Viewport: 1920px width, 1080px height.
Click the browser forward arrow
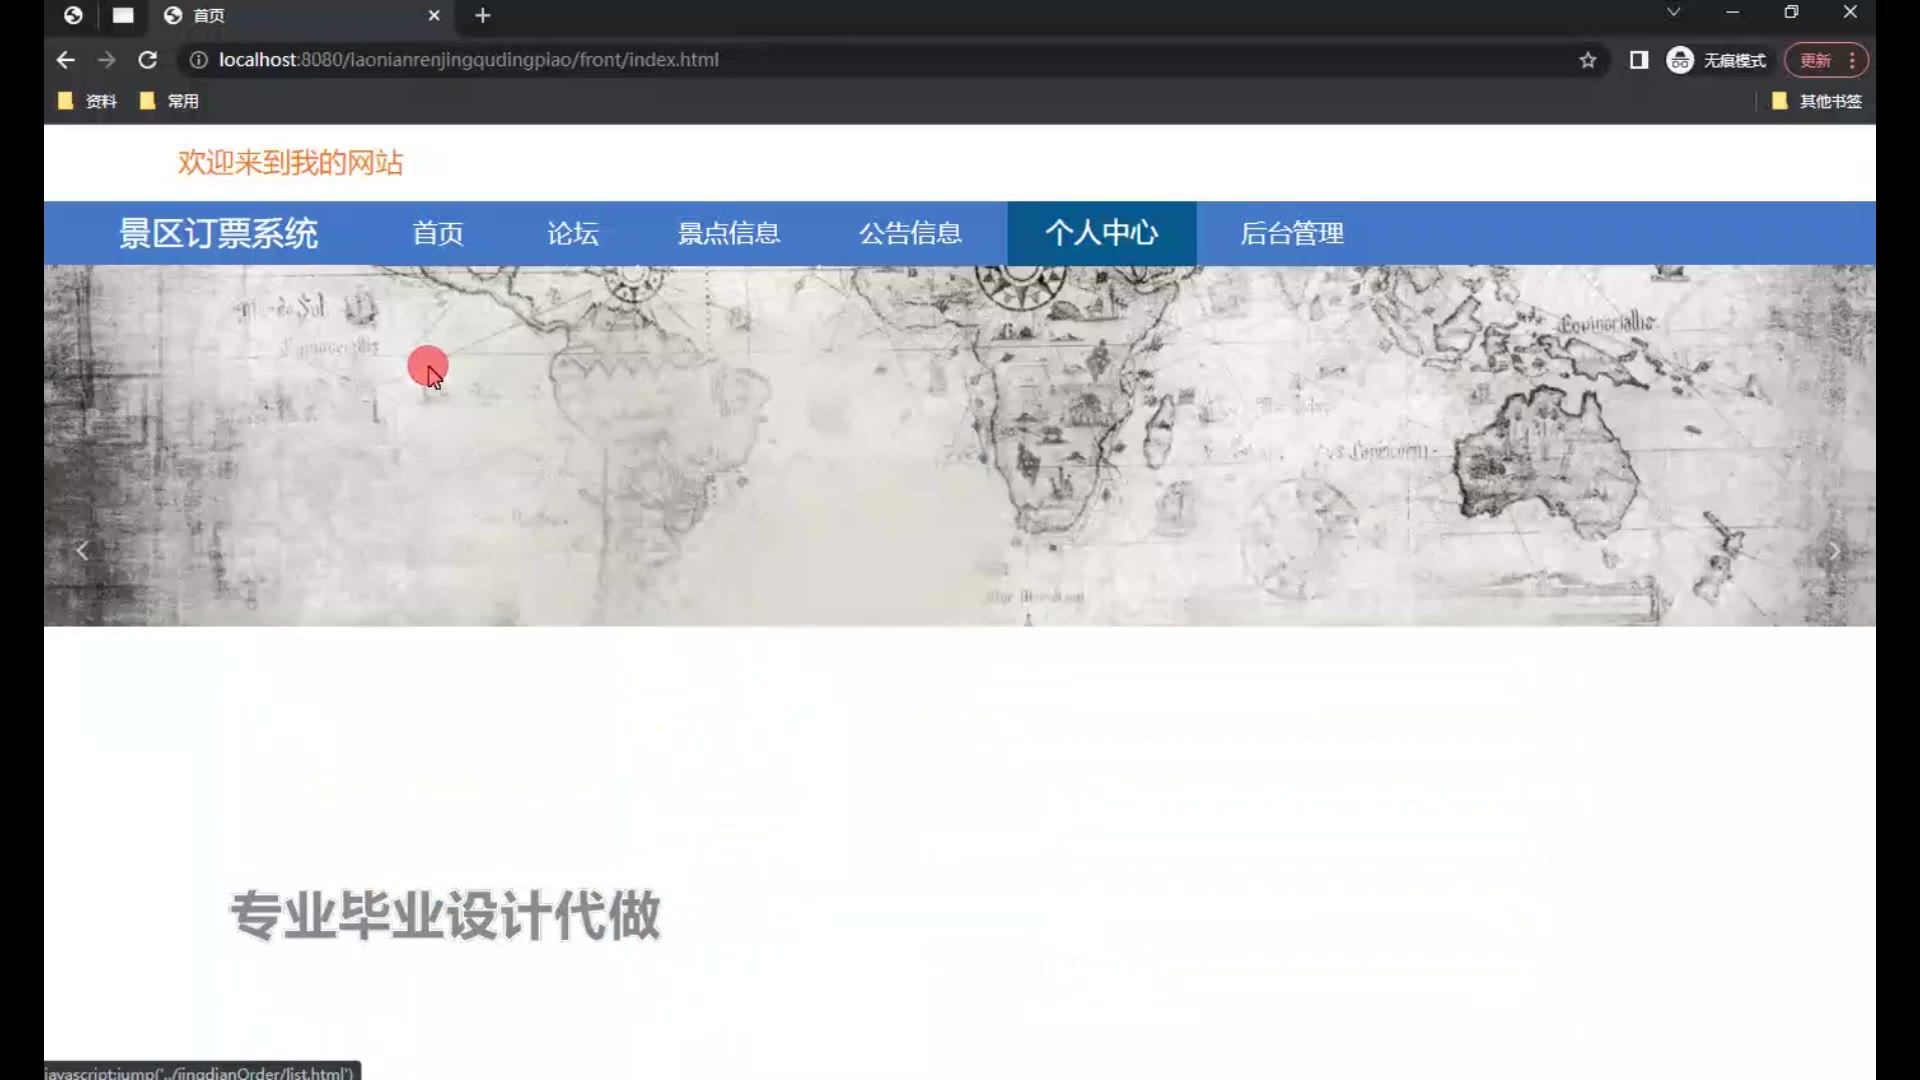coord(106,60)
